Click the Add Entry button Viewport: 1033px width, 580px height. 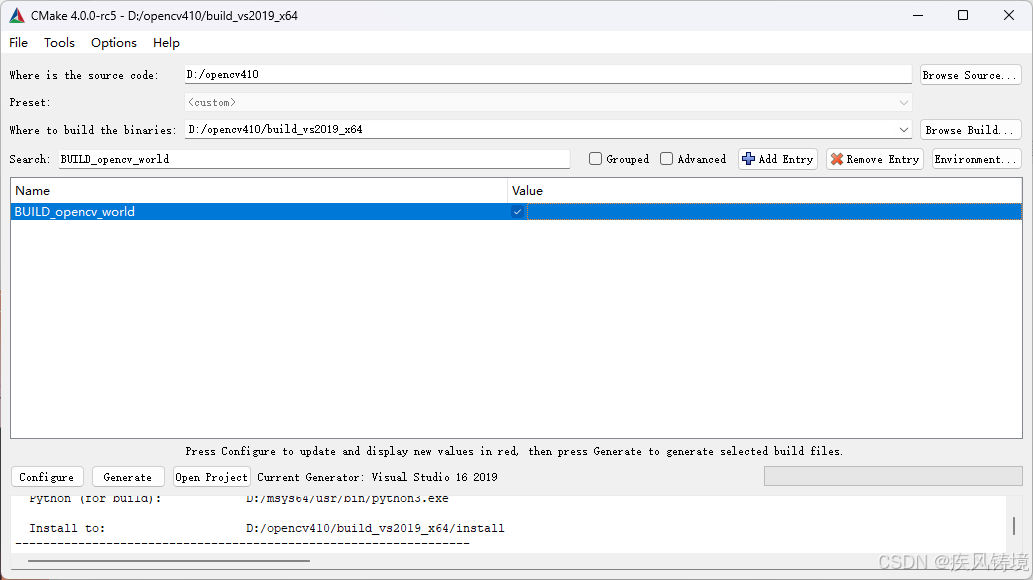point(778,159)
